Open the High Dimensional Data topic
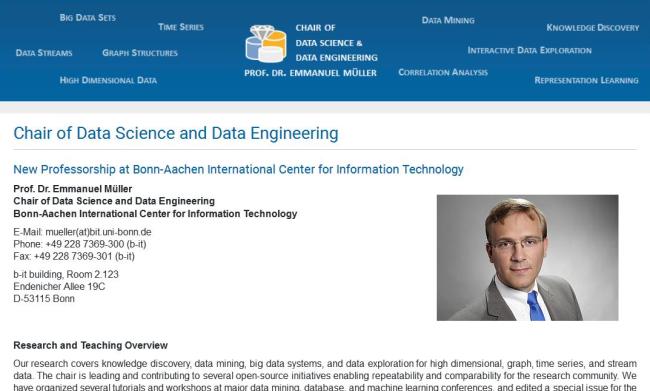This screenshot has height=391, width=650. point(108,80)
